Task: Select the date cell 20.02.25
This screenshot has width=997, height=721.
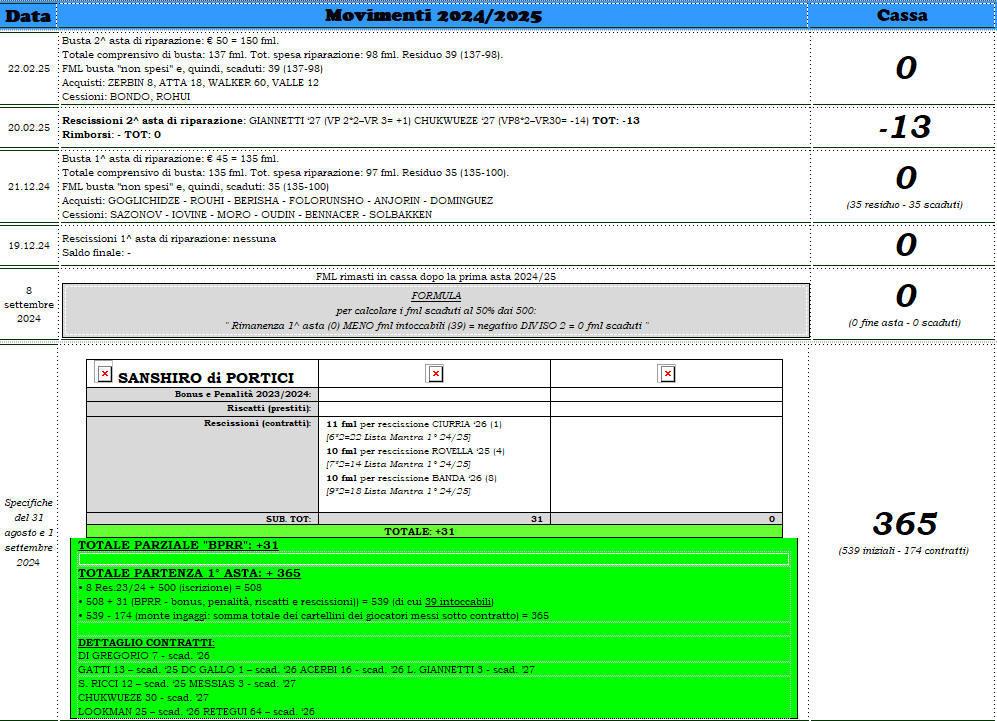Action: (x=29, y=128)
